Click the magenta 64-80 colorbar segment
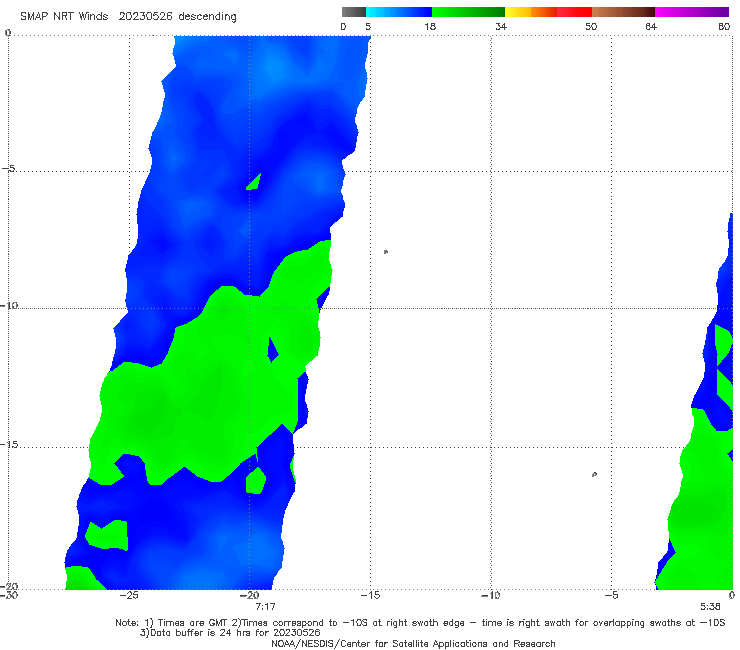Viewport: 740px width, 650px height. (692, 12)
